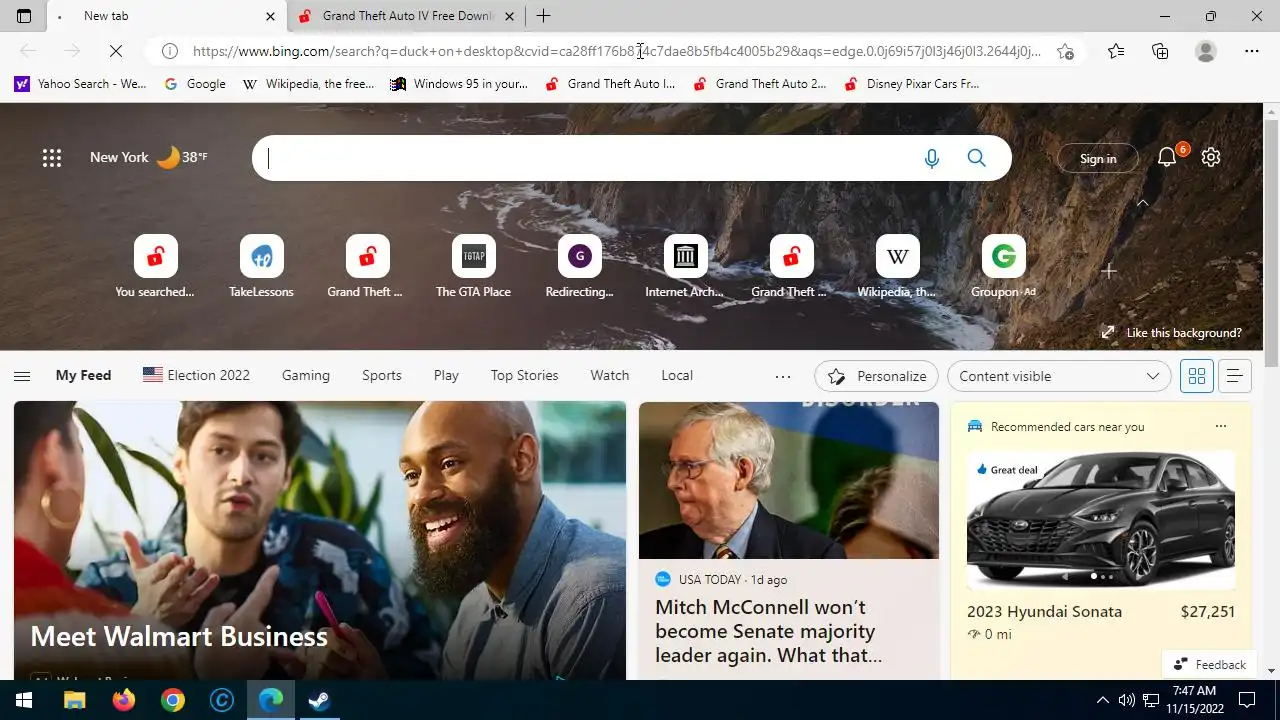The width and height of the screenshot is (1280, 720).
Task: Open the cars card options ellipsis
Action: click(1220, 426)
